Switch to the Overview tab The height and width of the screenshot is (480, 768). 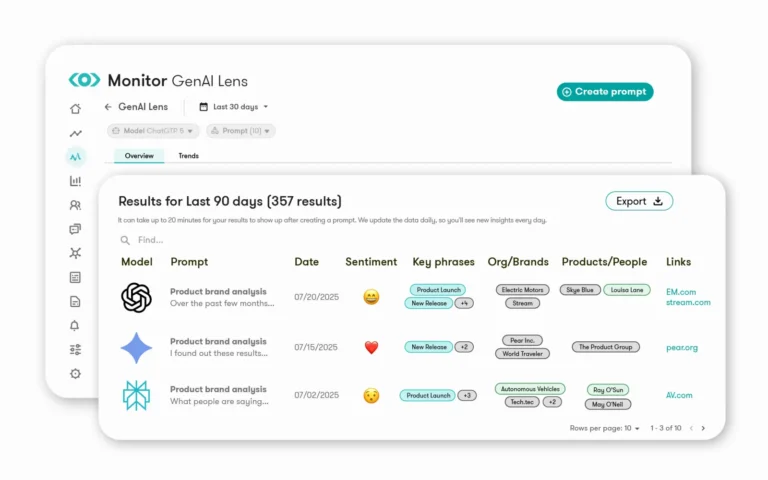tap(139, 156)
